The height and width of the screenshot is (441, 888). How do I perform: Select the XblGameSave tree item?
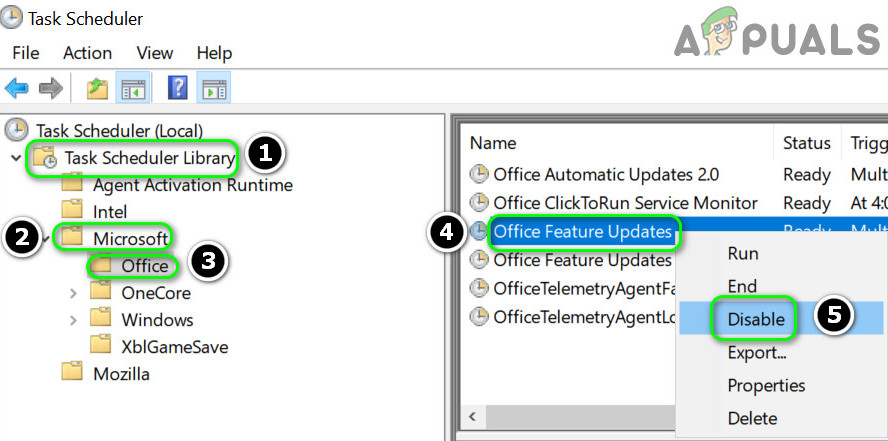174,346
